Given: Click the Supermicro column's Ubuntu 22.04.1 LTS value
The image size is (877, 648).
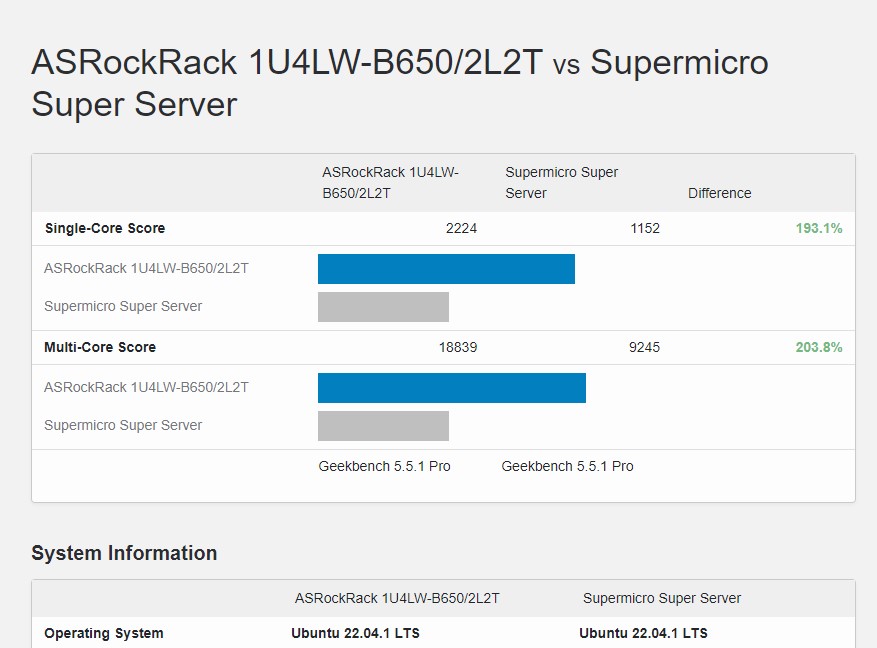Looking at the screenshot, I should click(x=643, y=633).
